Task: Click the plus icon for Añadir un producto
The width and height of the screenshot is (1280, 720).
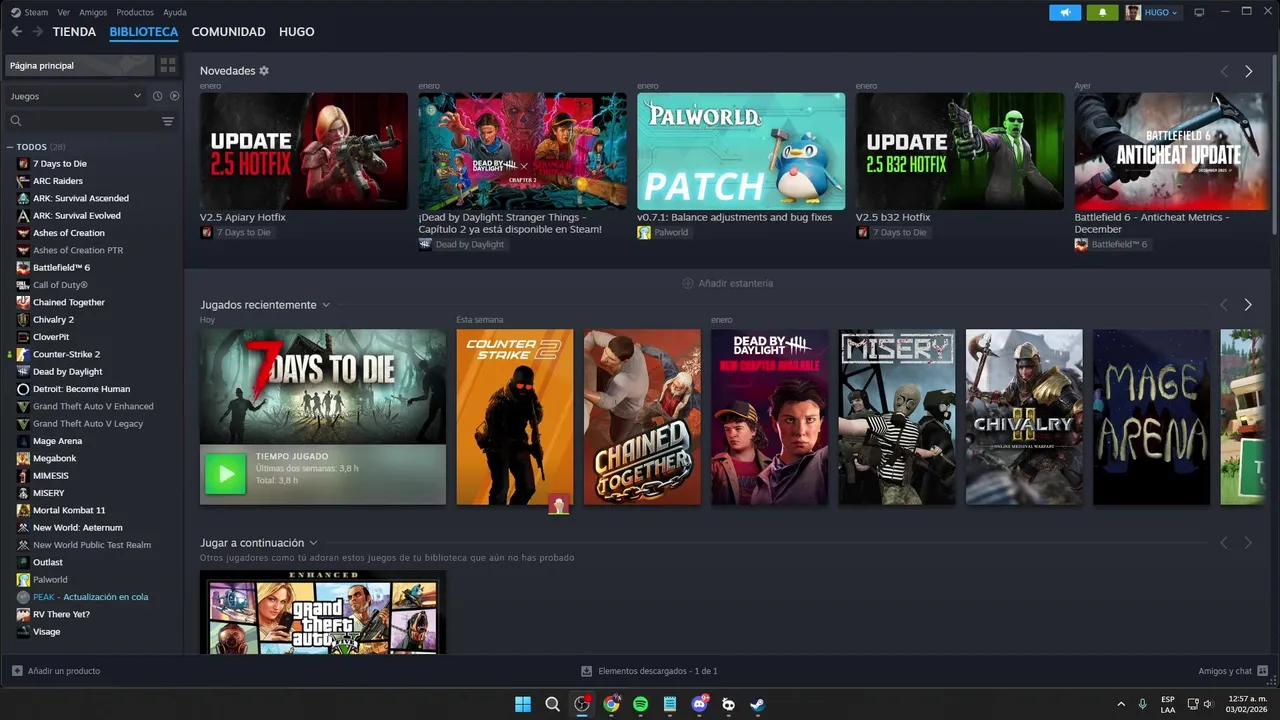Action: (17, 671)
